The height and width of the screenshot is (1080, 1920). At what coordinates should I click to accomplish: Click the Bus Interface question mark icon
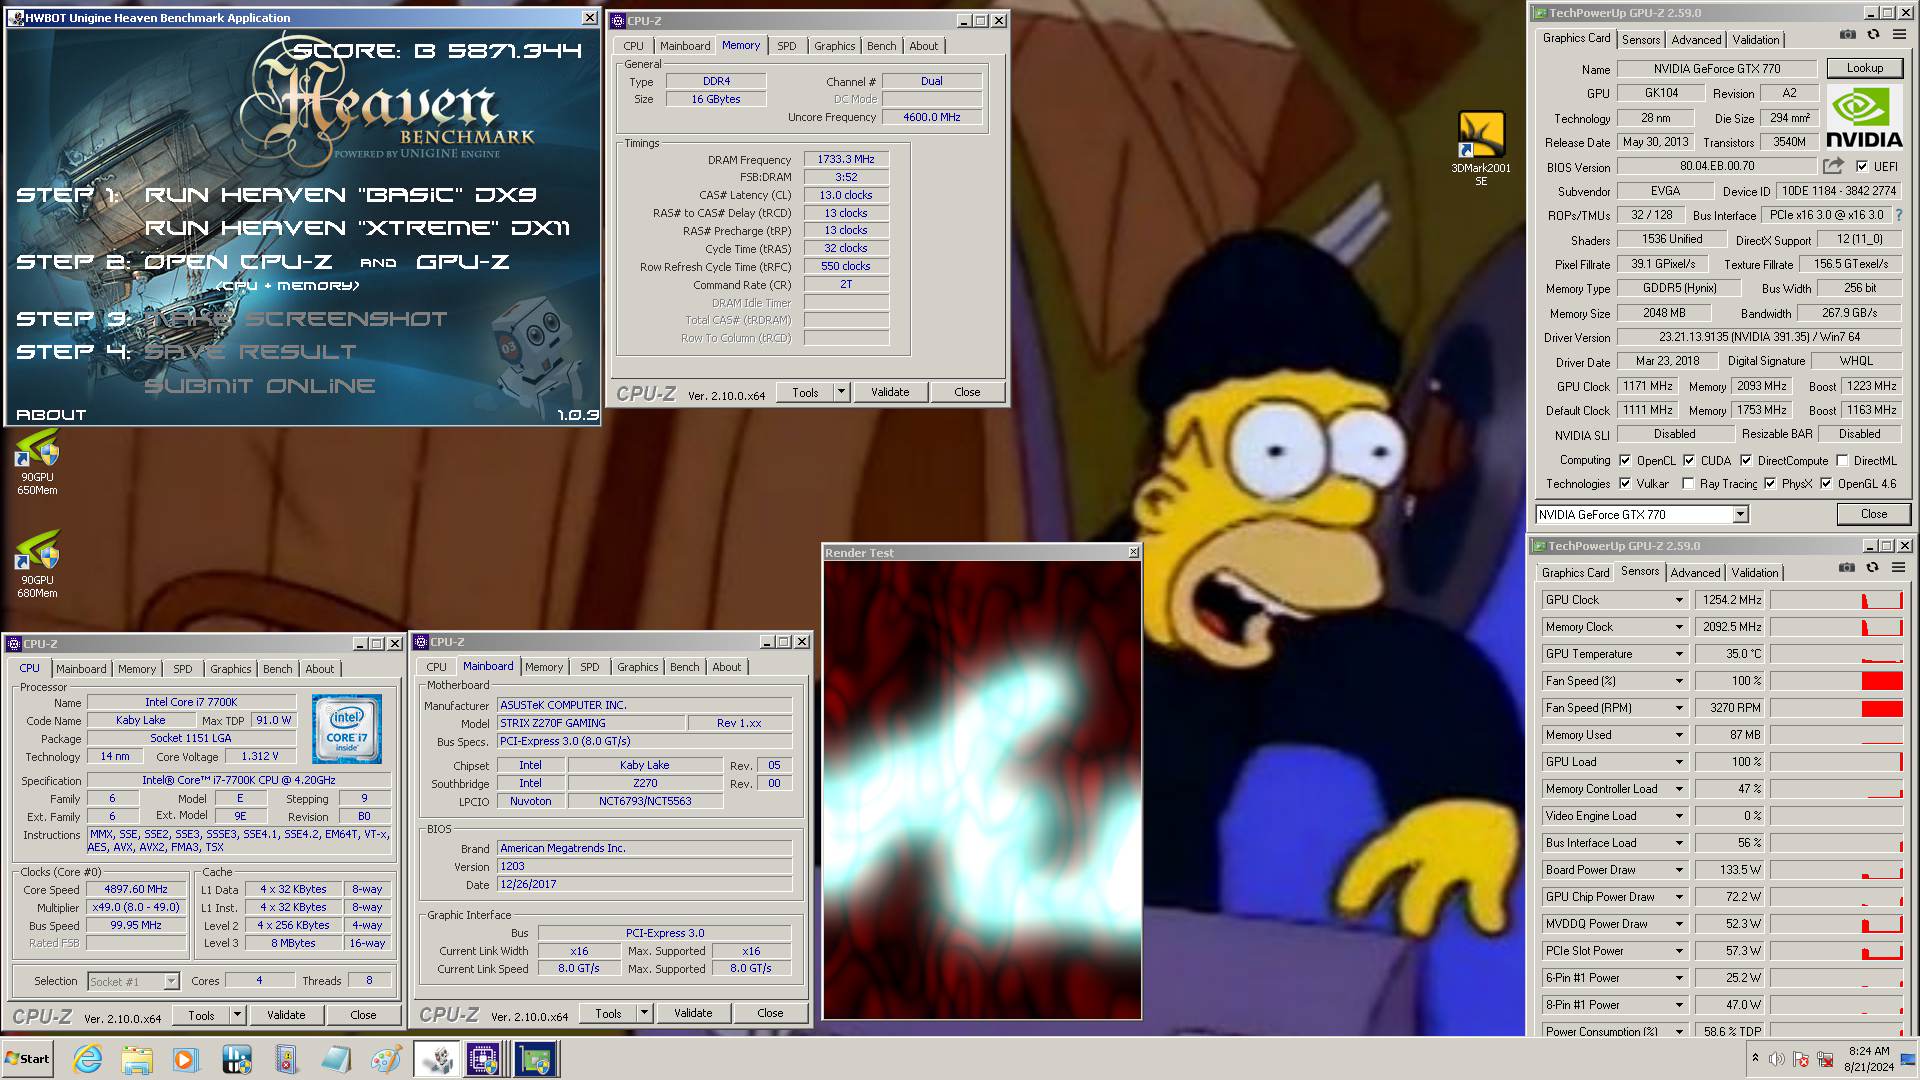click(1898, 215)
